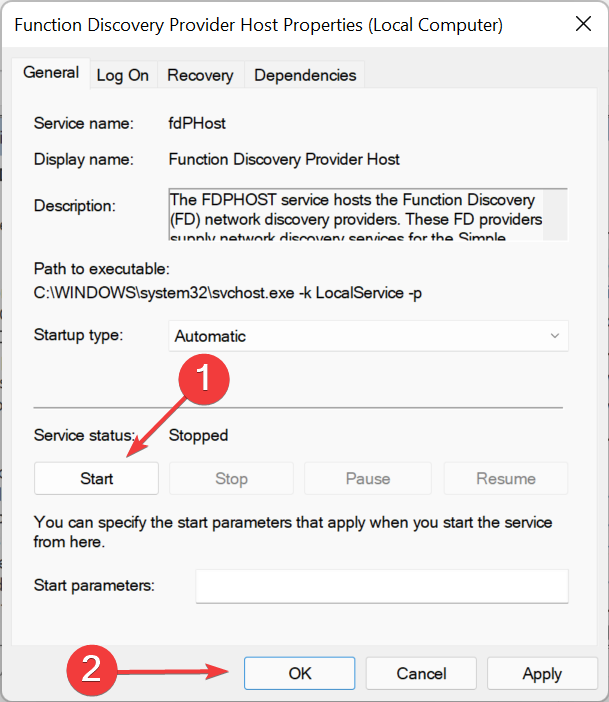
Task: Click the Stop service button
Action: click(x=231, y=478)
